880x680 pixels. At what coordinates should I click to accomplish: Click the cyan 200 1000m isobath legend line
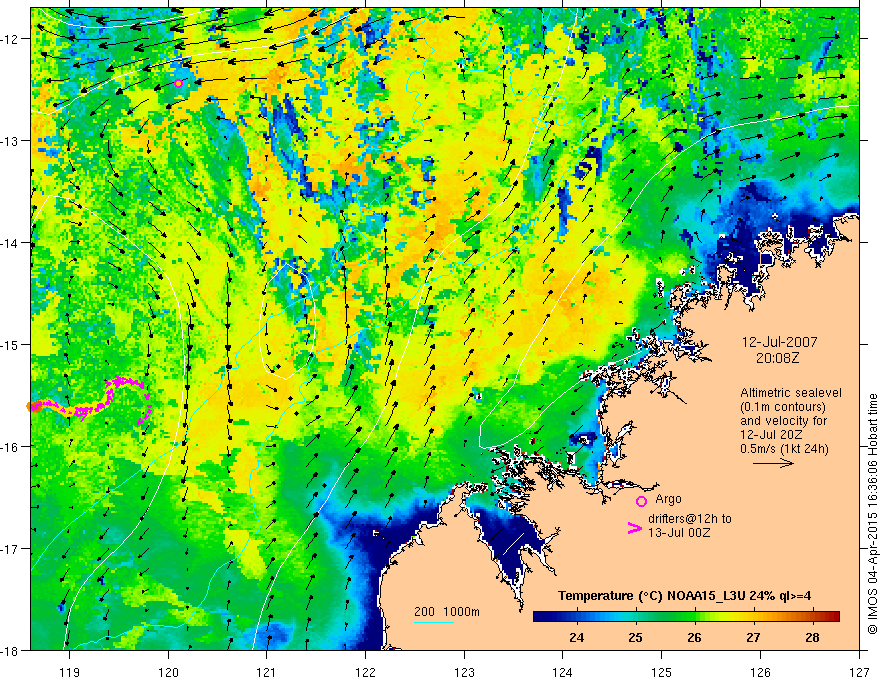(434, 622)
